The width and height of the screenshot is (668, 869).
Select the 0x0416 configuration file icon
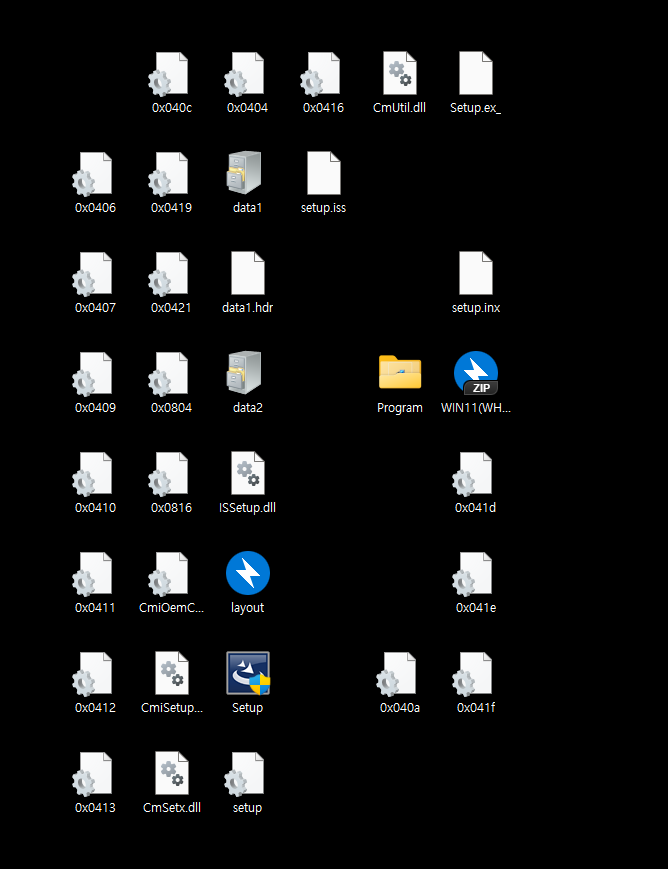click(x=320, y=74)
